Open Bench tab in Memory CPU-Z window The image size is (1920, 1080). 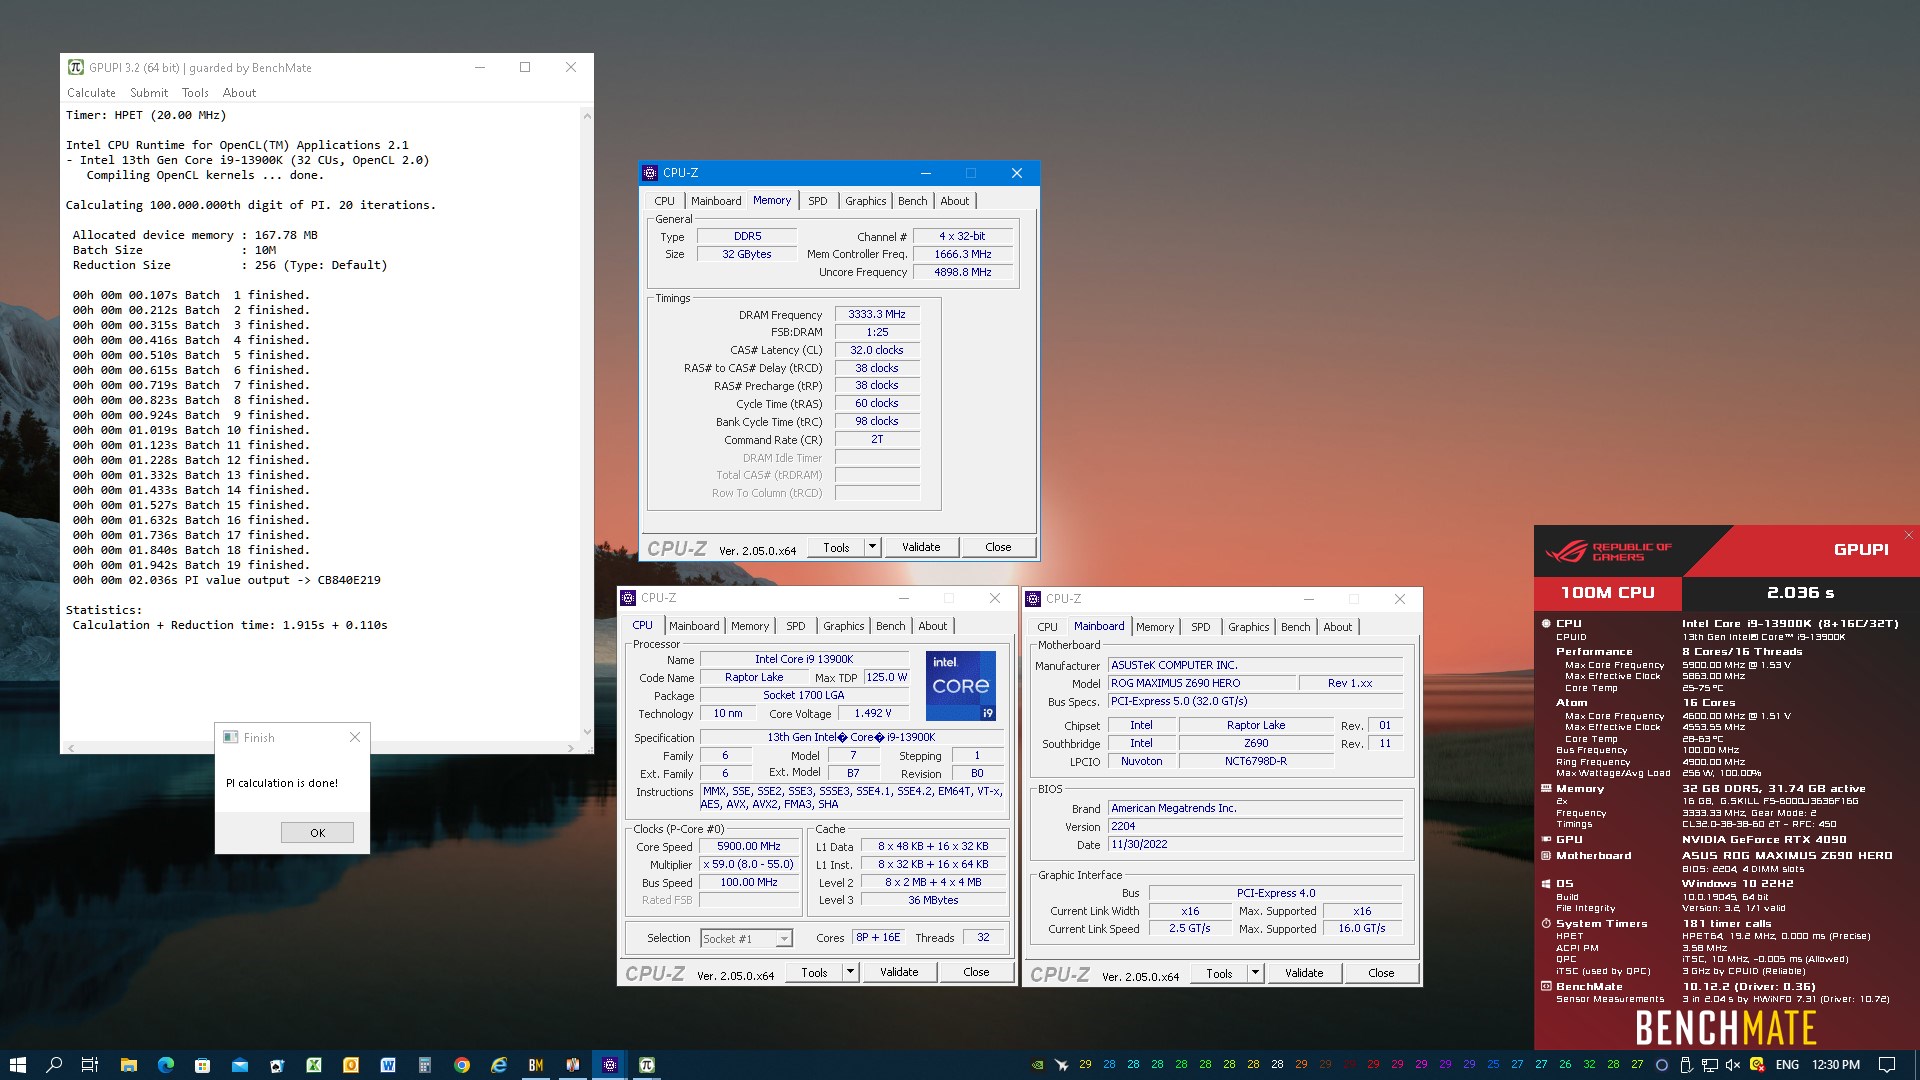coord(912,200)
